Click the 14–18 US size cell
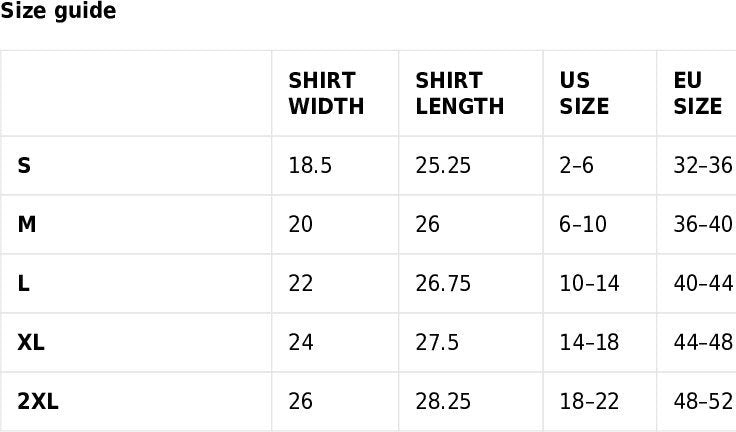Screen dimensions: 736x432 [589, 342]
